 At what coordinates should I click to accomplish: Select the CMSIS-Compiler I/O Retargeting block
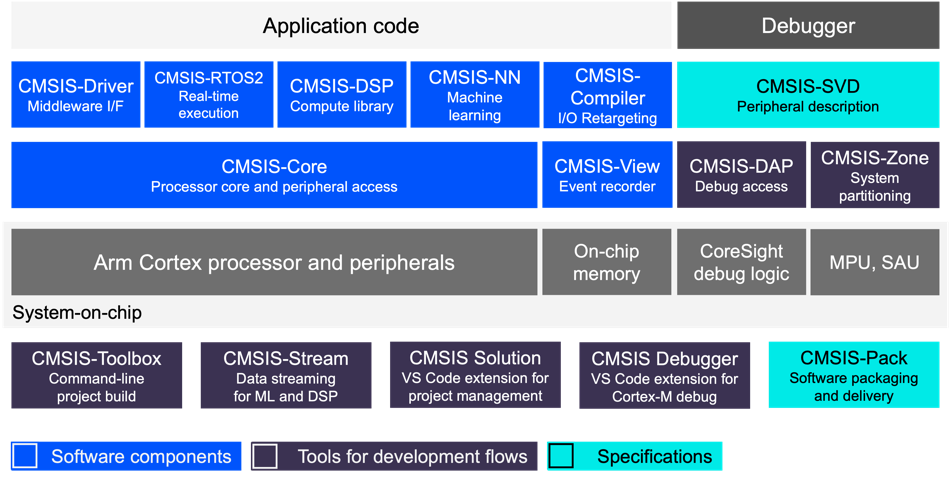point(608,95)
